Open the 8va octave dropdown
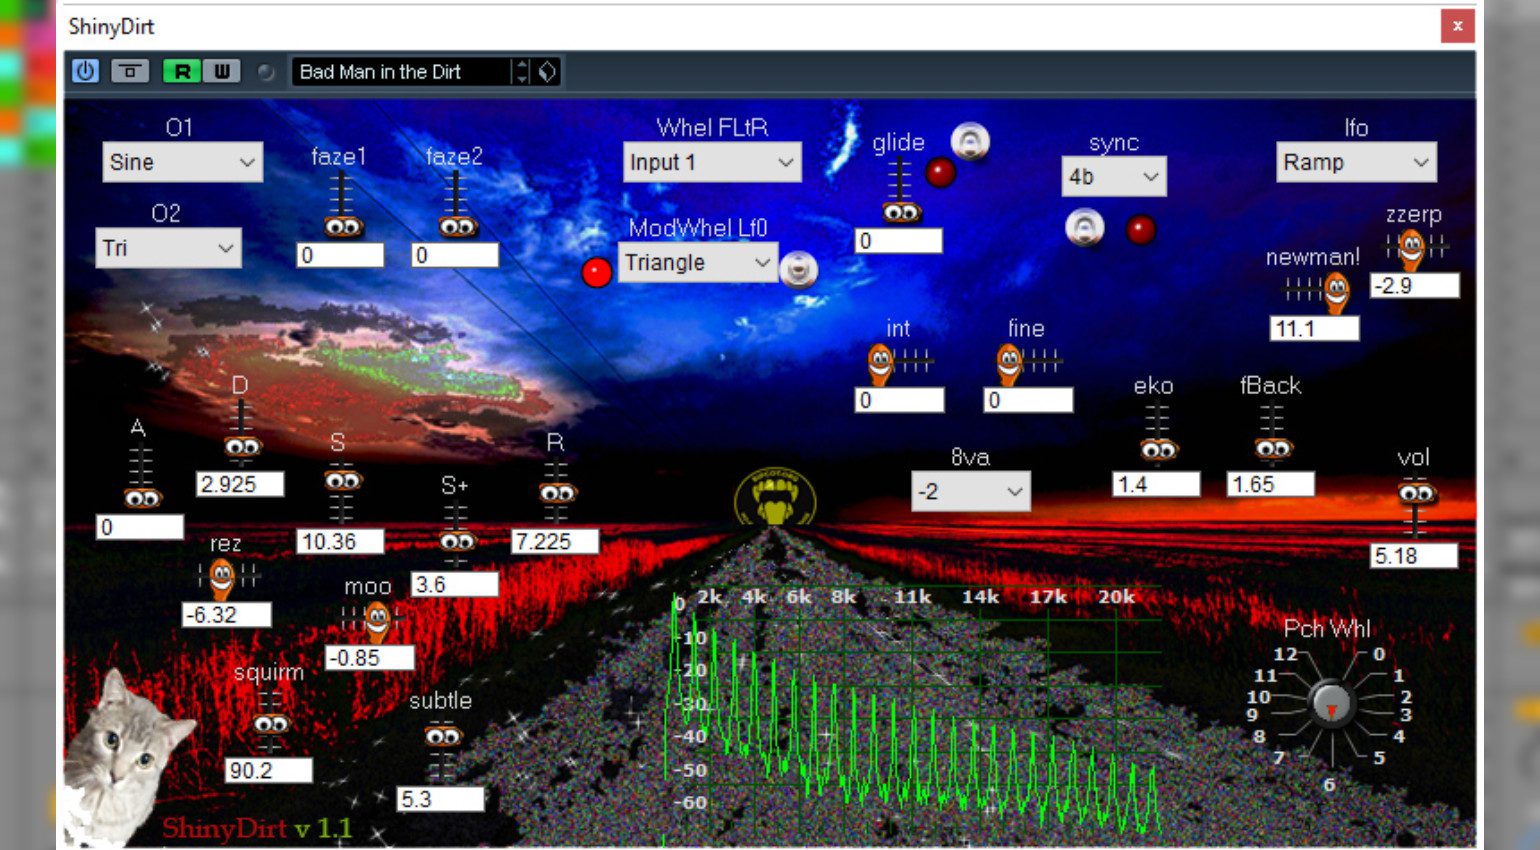This screenshot has width=1540, height=850. [x=970, y=491]
